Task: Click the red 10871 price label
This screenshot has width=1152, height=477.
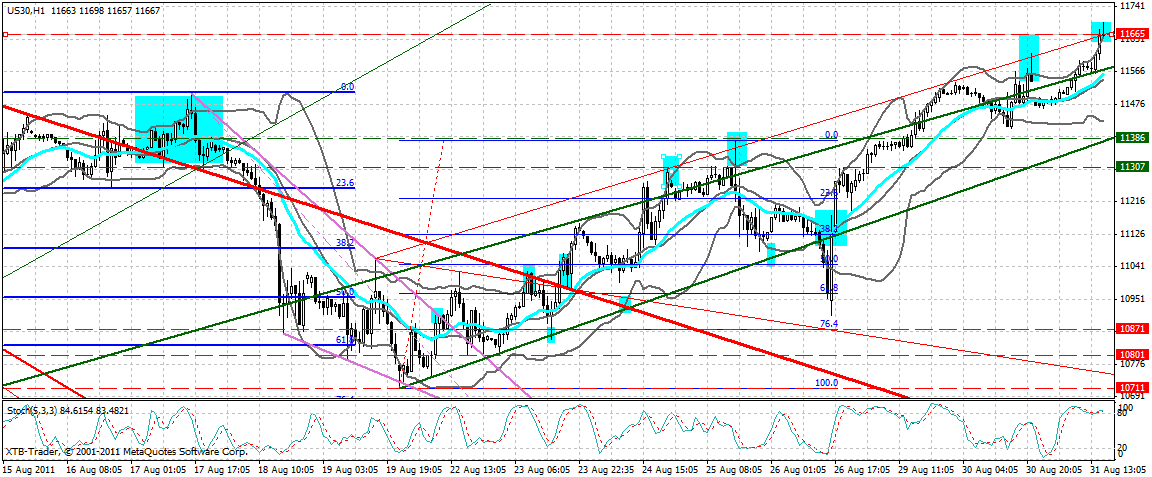Action: click(1130, 329)
